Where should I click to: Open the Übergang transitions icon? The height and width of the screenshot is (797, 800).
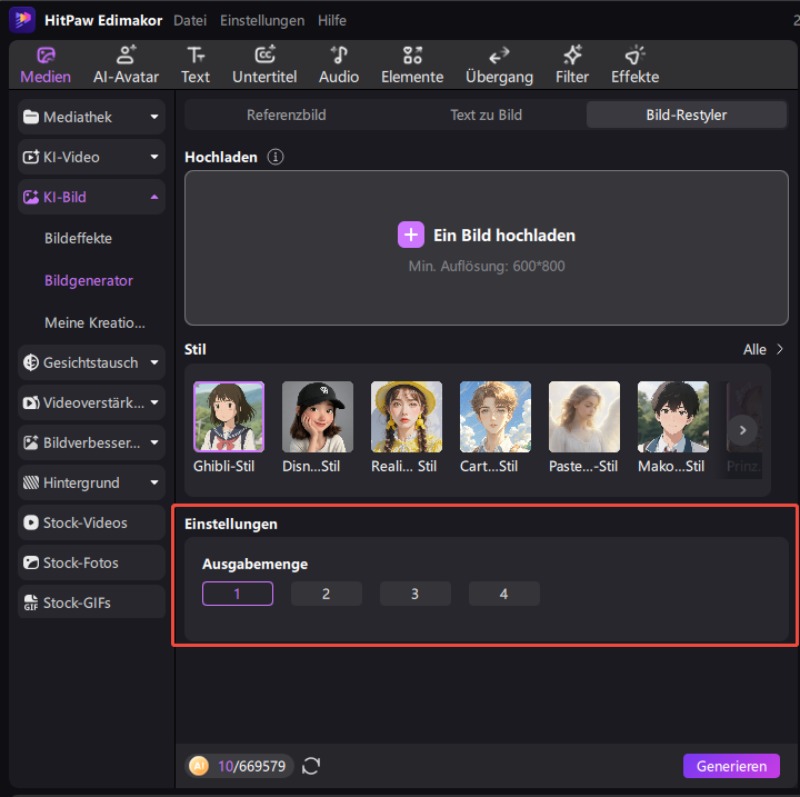coord(498,57)
